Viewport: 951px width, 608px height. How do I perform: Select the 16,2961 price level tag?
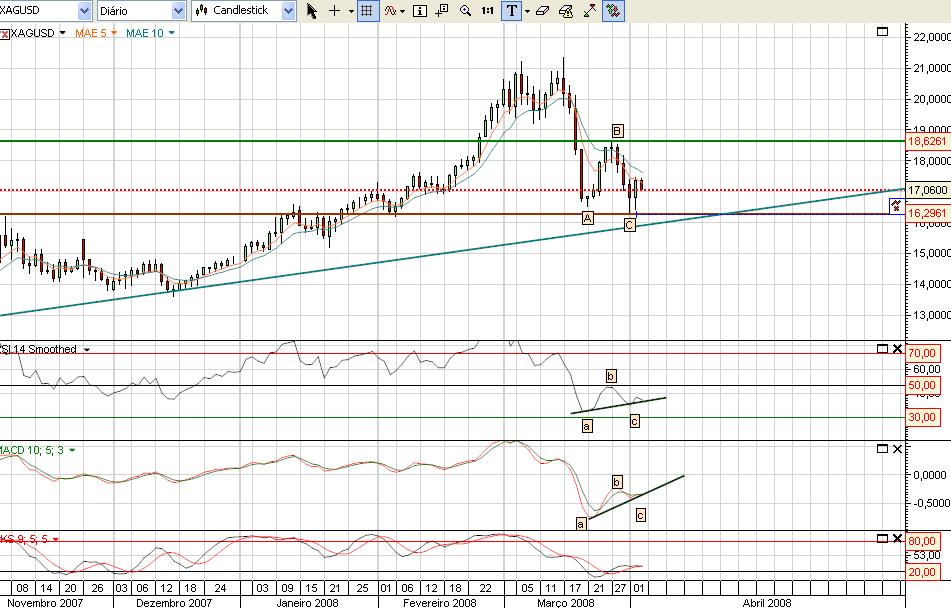[x=927, y=213]
